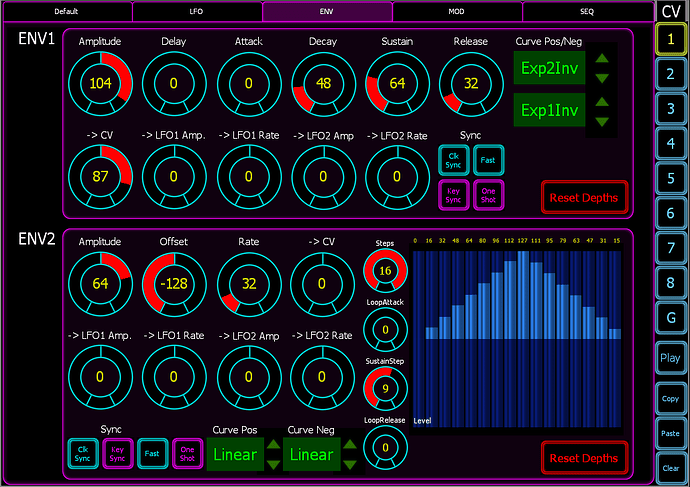Image resolution: width=690 pixels, height=487 pixels.
Task: Step ENV2 Curve Neg up arrow
Action: point(350,444)
